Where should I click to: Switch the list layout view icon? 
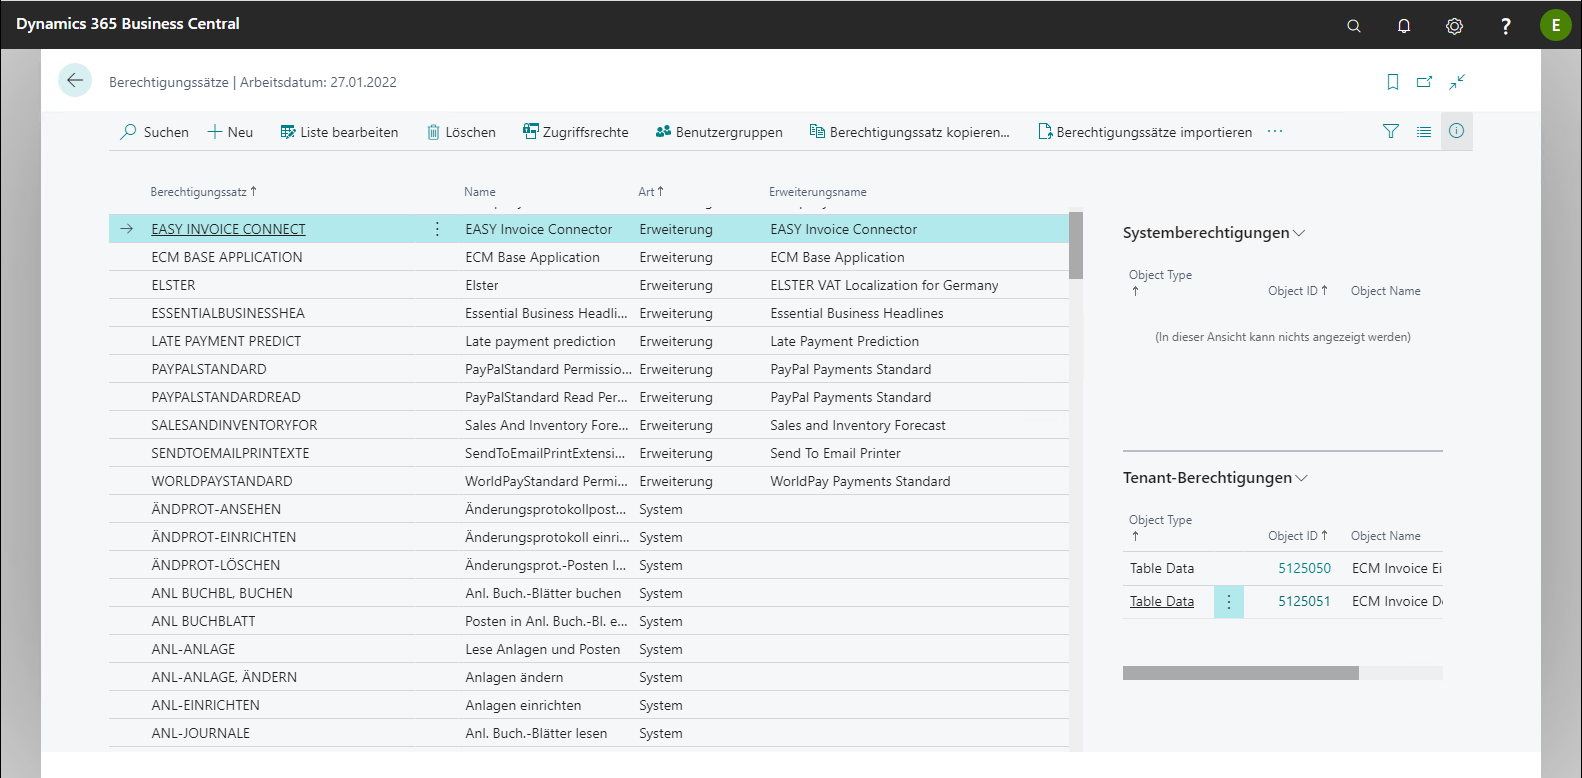(1424, 131)
